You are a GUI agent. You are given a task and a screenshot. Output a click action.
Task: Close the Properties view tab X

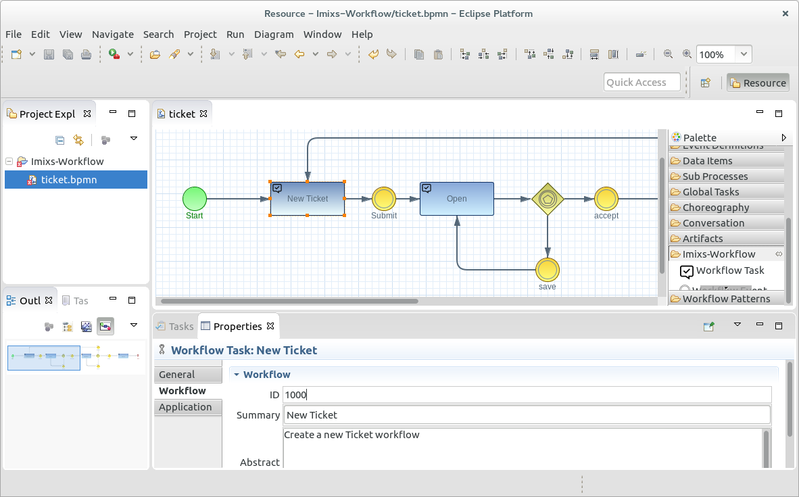(271, 326)
